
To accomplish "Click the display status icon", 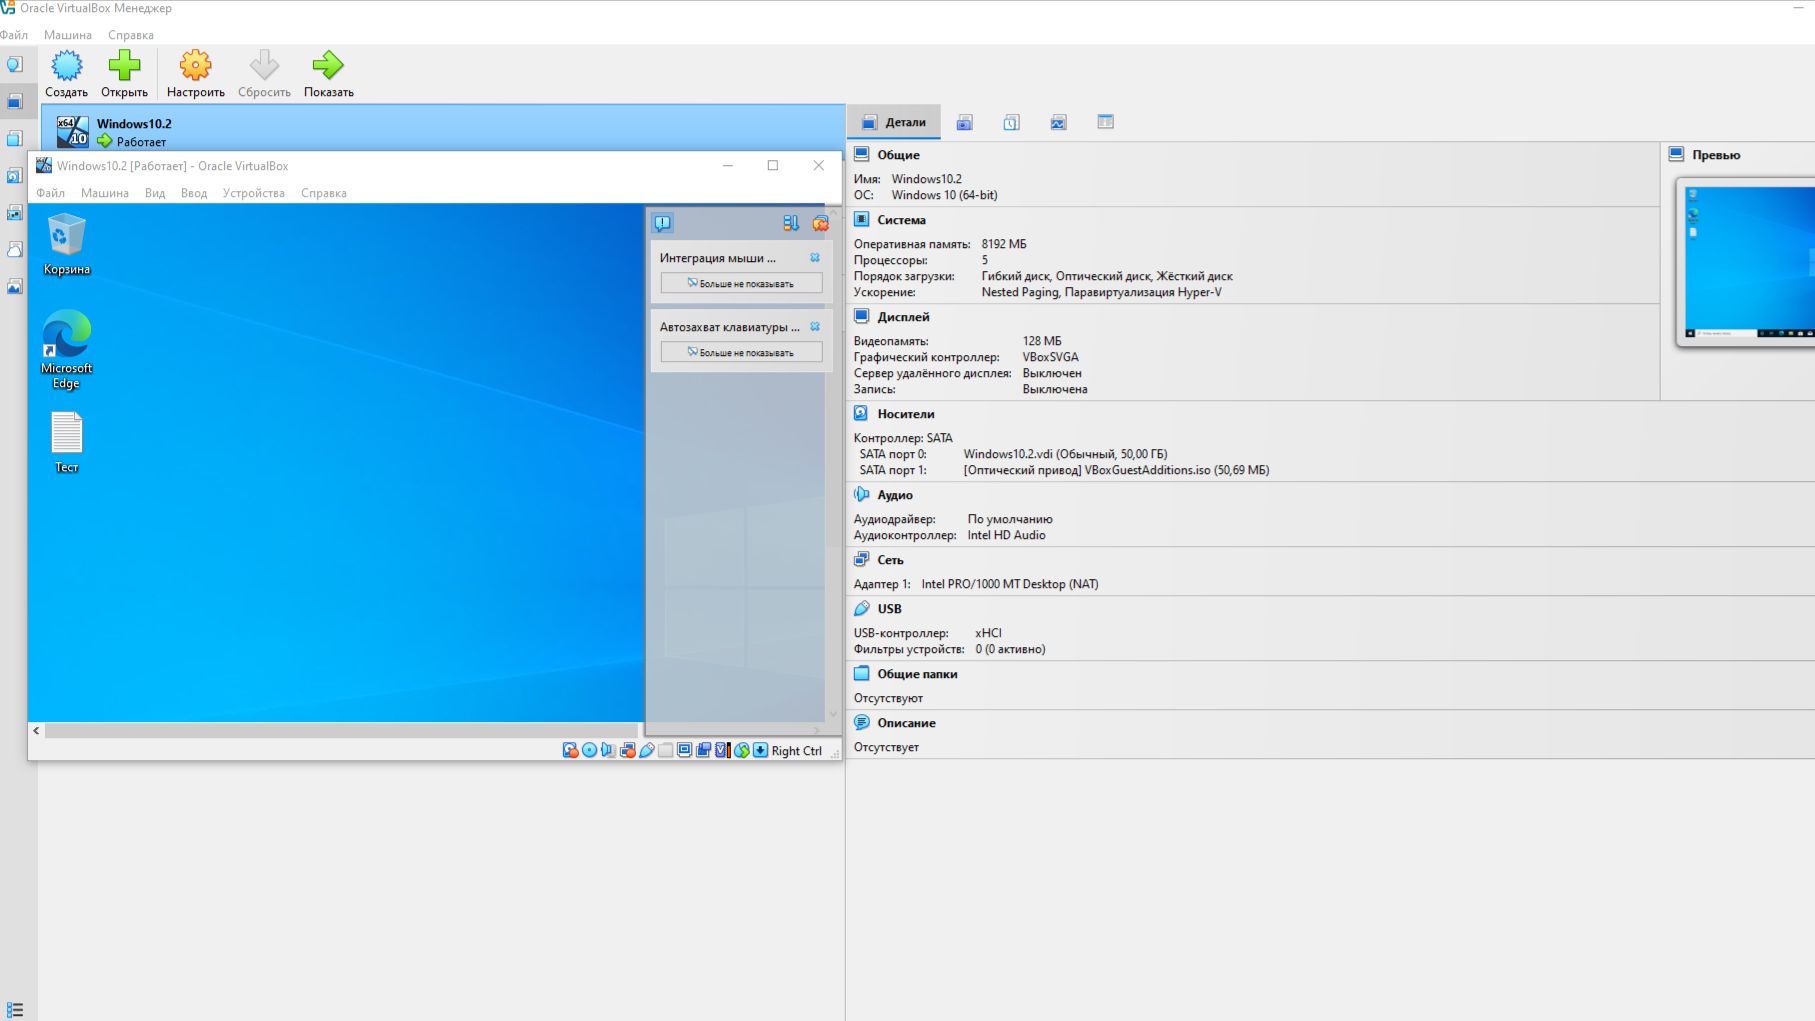I will [x=684, y=750].
